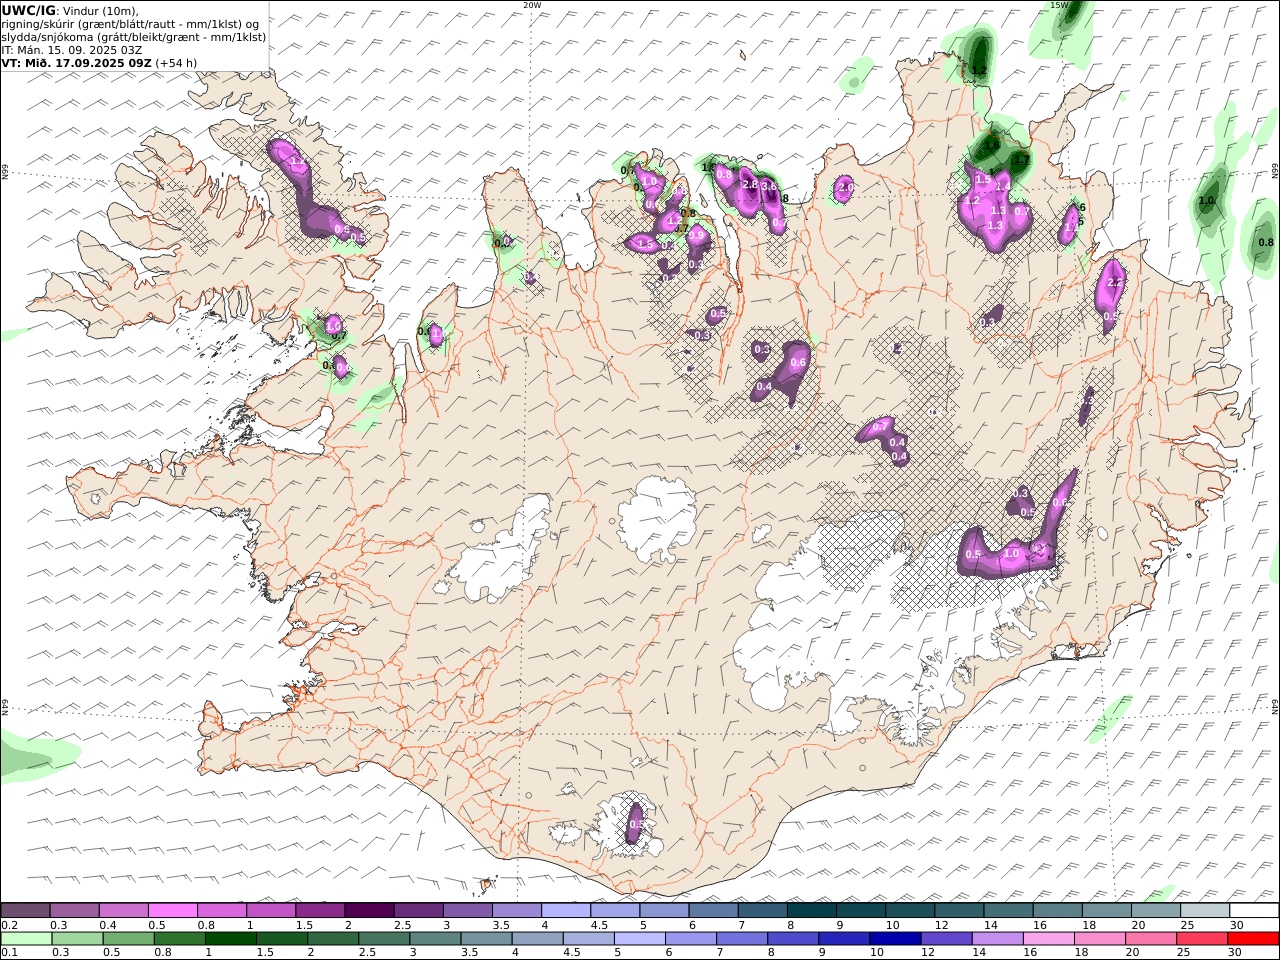Click the "2.0" snowfall value label

pos(845,187)
